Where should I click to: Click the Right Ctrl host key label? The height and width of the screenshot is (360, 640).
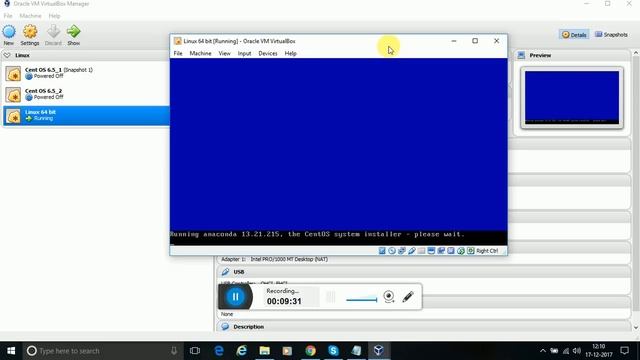pos(487,251)
